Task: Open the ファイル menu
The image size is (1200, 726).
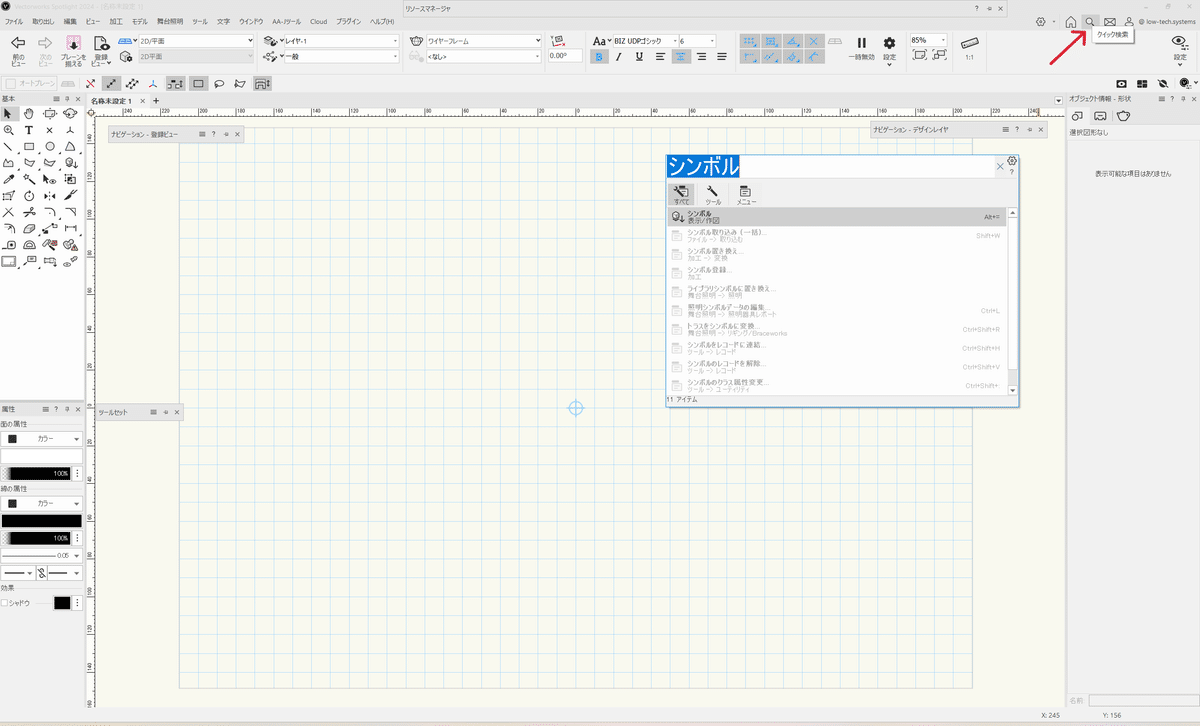Action: (x=14, y=21)
